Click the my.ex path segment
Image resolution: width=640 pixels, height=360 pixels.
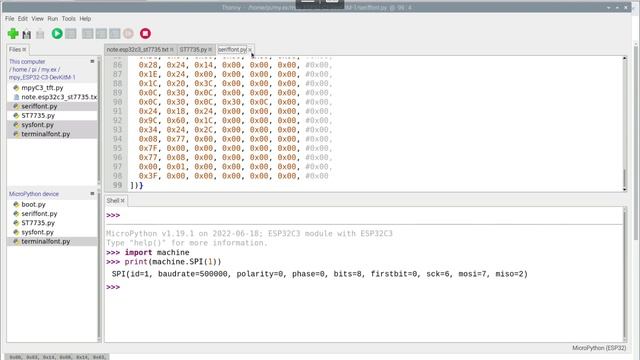pyautogui.click(x=49, y=69)
